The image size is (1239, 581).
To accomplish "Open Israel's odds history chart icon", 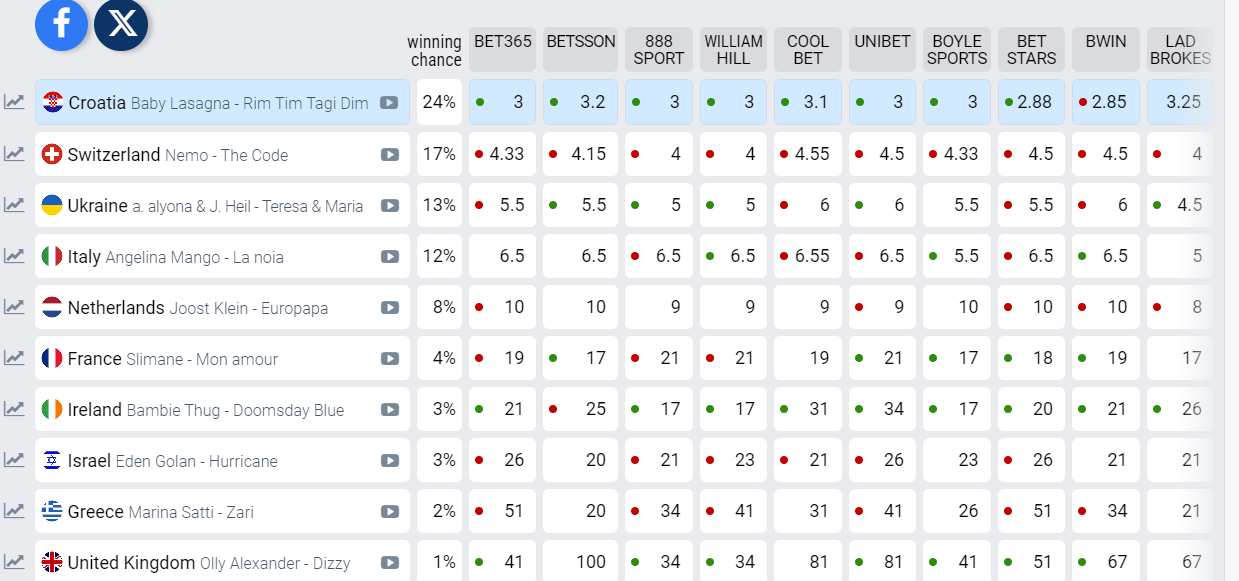I will click(14, 460).
